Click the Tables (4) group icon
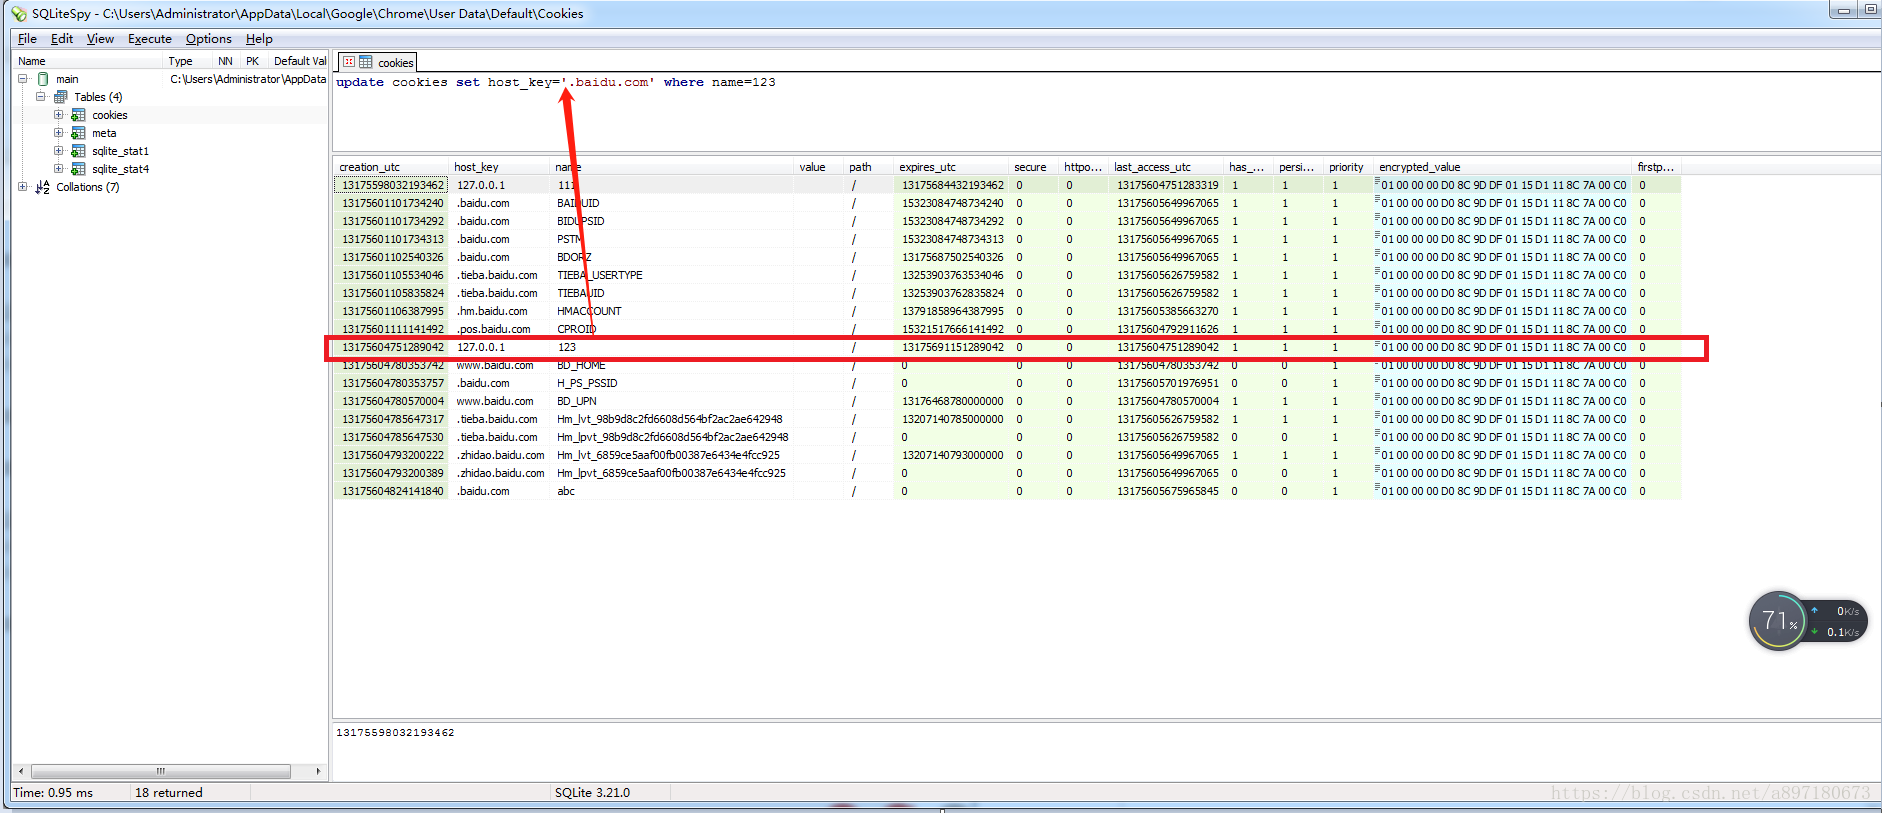Screen dimensions: 1882x813 pyautogui.click(x=61, y=97)
